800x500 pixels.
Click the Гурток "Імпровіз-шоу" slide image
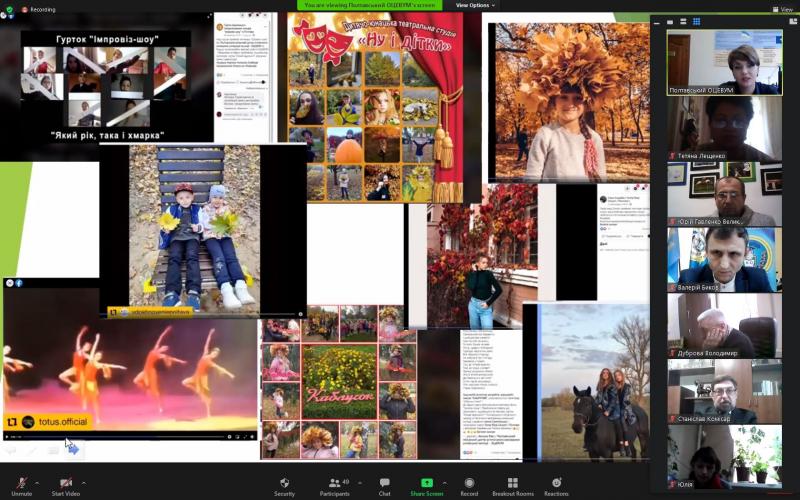coord(106,86)
